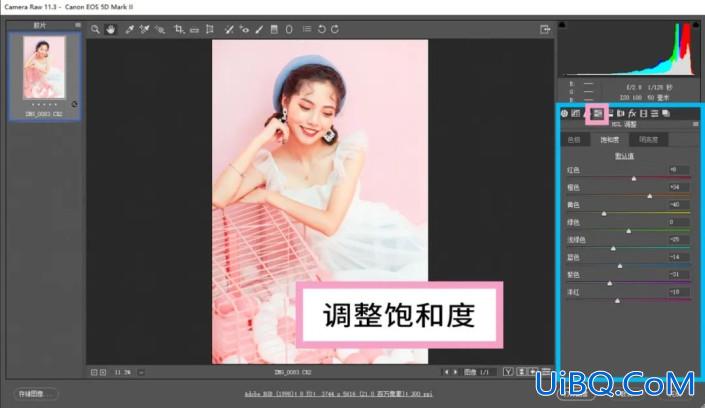The width and height of the screenshot is (705, 408).
Task: Select the Radial Filter tool
Action: click(289, 30)
